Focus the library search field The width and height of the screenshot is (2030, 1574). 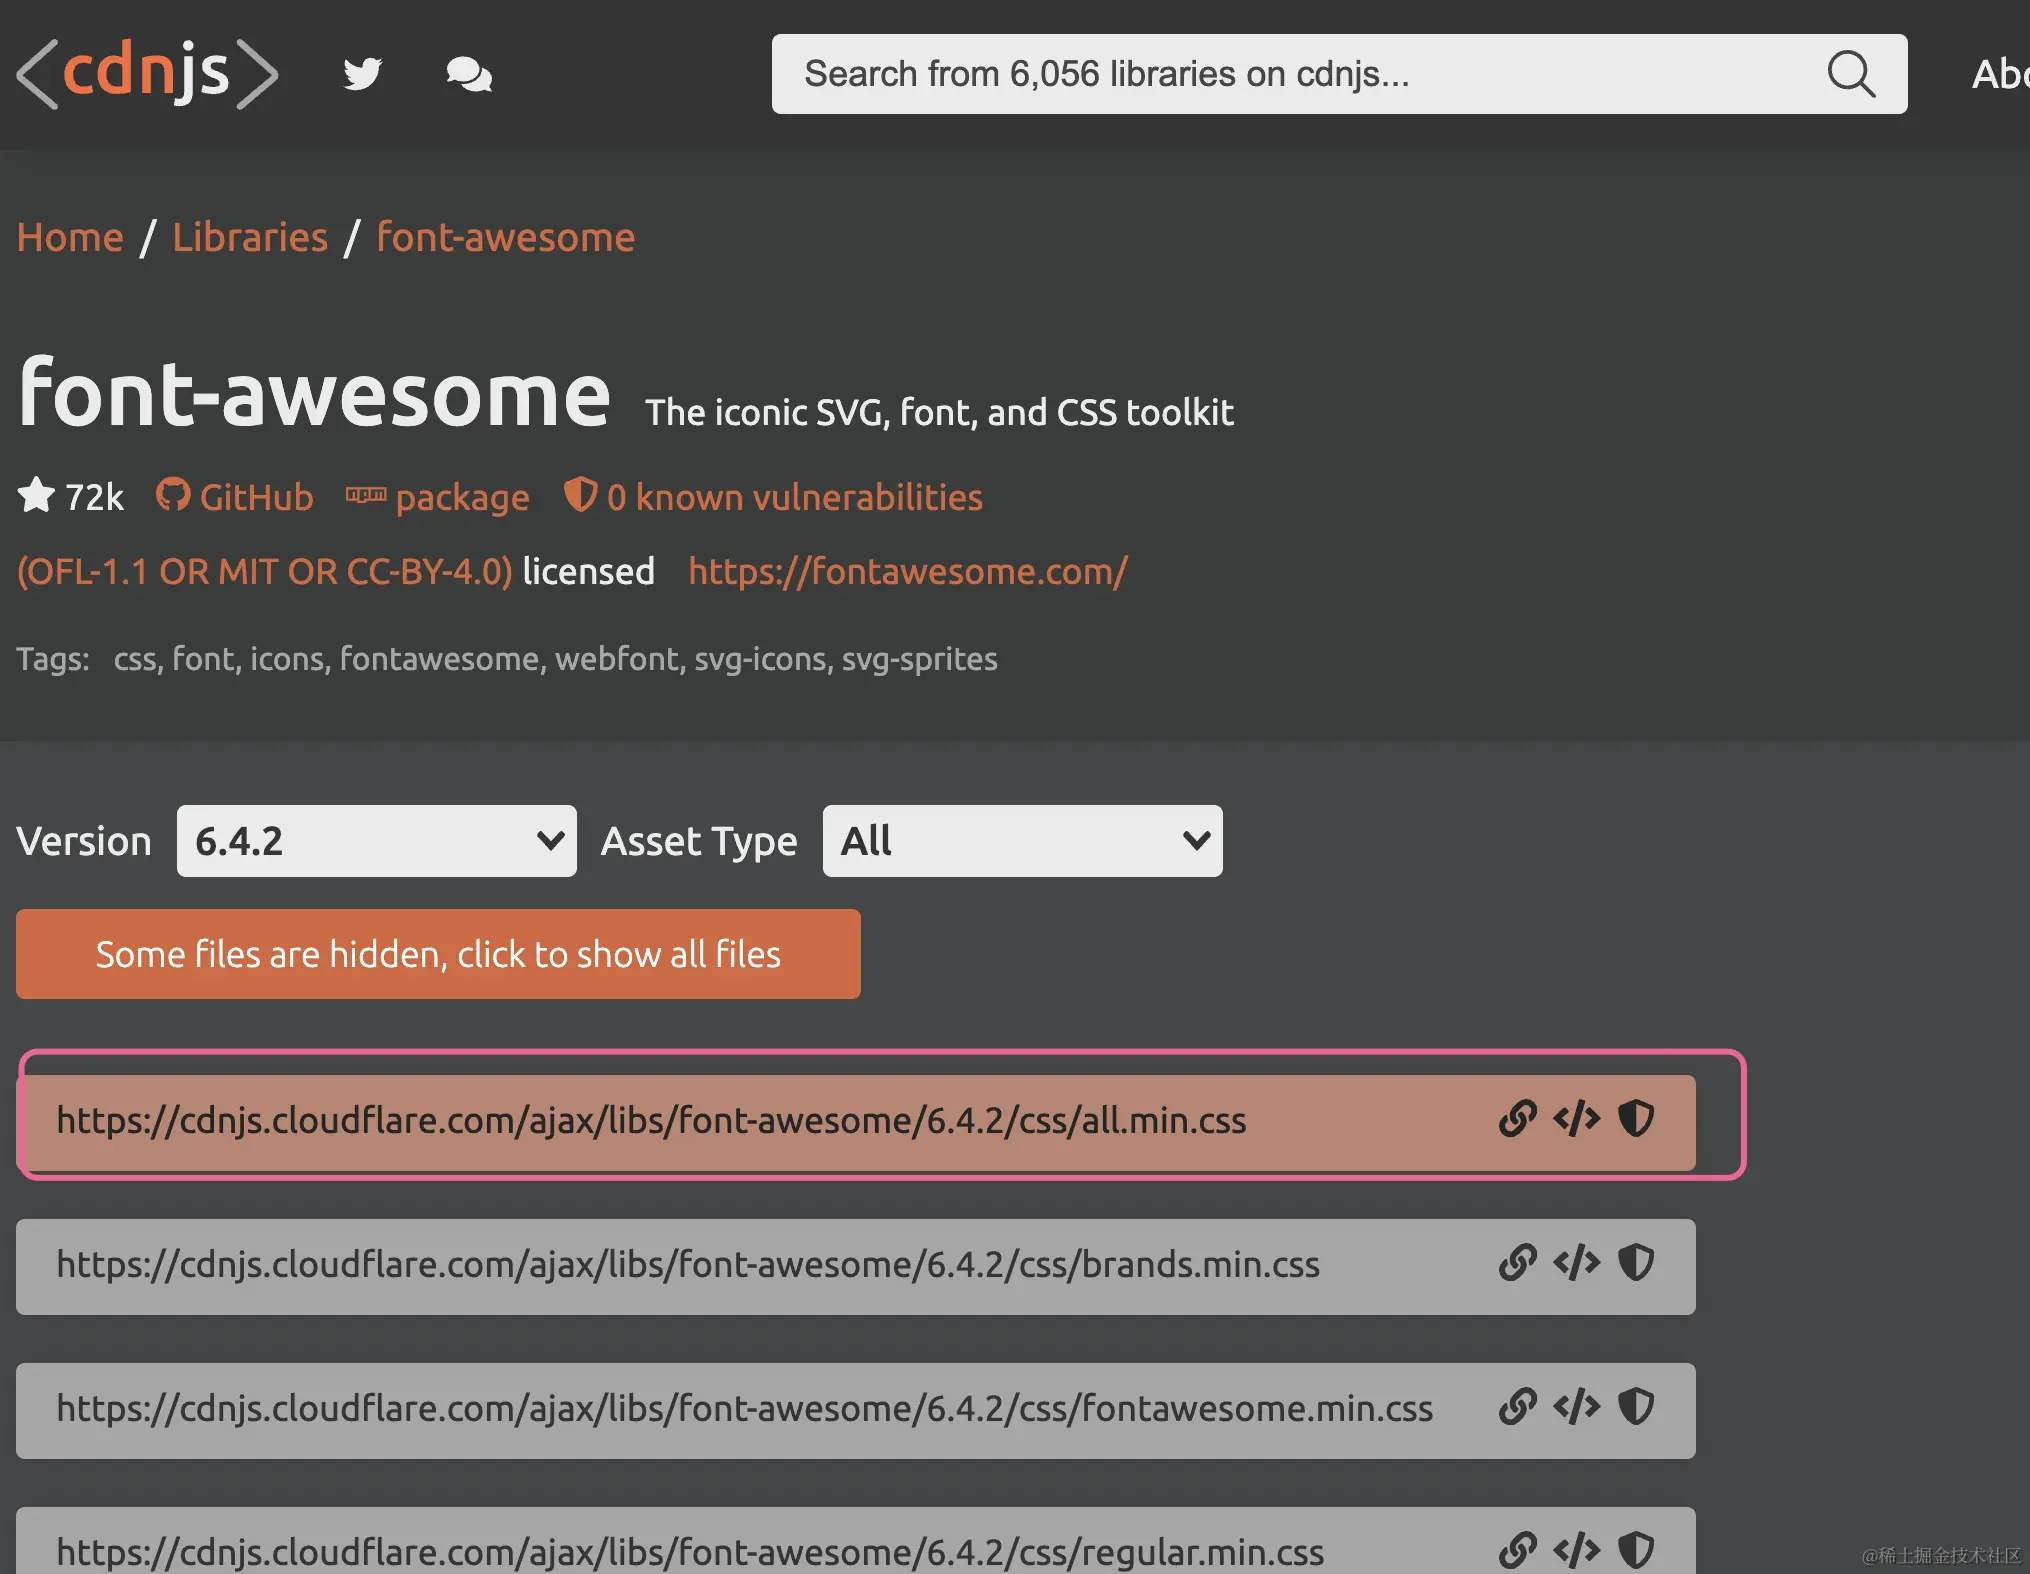(1290, 74)
